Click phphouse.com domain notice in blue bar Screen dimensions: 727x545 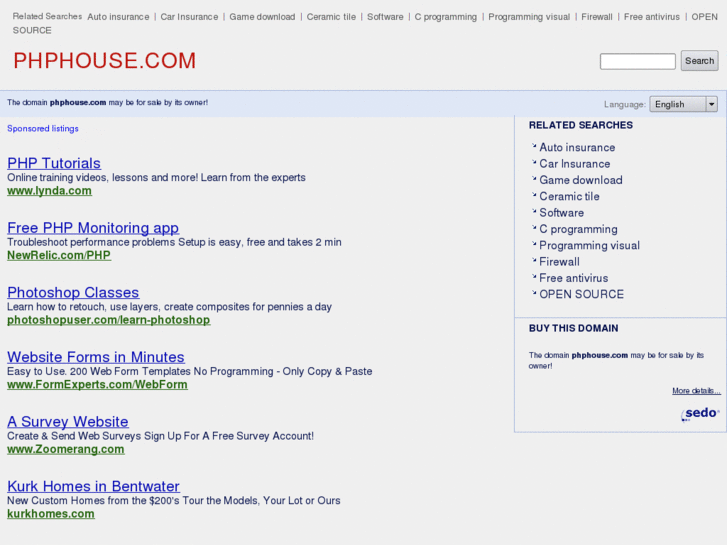[x=107, y=103]
